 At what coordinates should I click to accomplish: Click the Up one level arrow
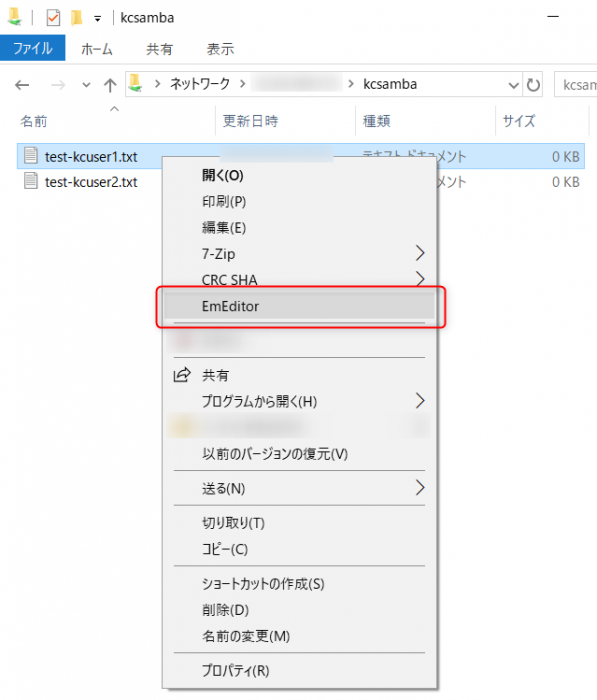(110, 84)
